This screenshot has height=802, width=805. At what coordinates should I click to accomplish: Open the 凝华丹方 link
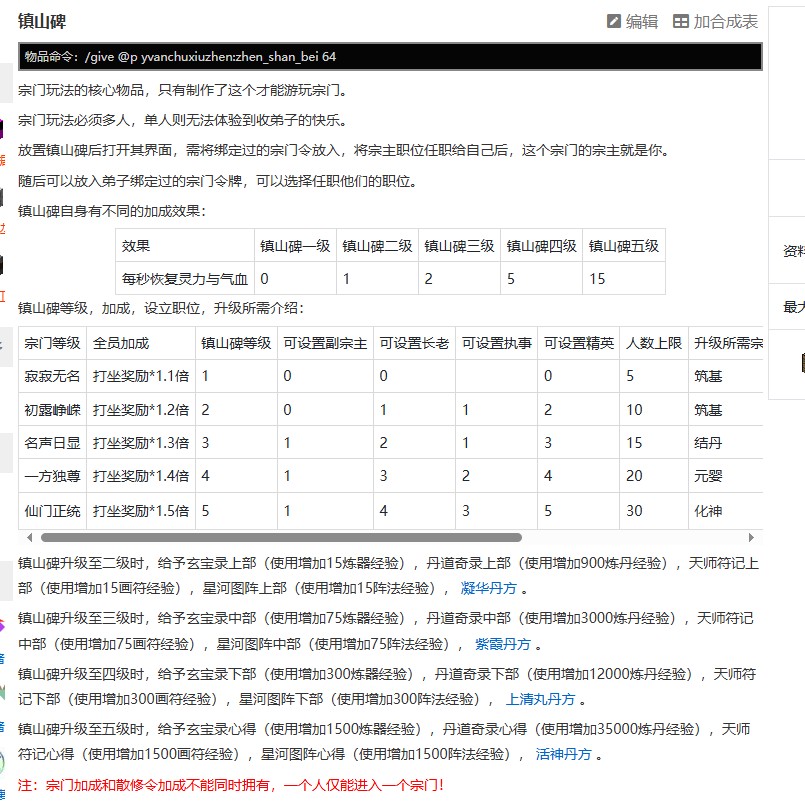[x=488, y=588]
